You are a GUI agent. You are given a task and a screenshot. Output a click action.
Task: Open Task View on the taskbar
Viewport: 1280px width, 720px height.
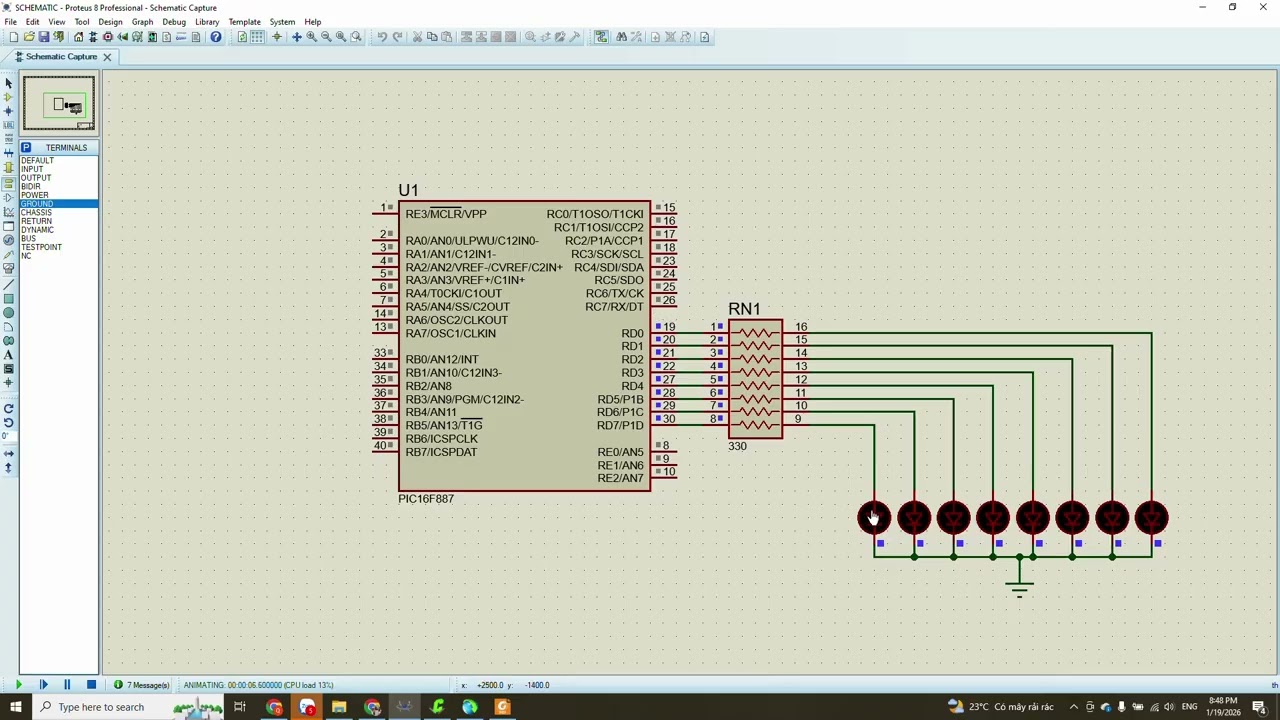pyautogui.click(x=240, y=707)
